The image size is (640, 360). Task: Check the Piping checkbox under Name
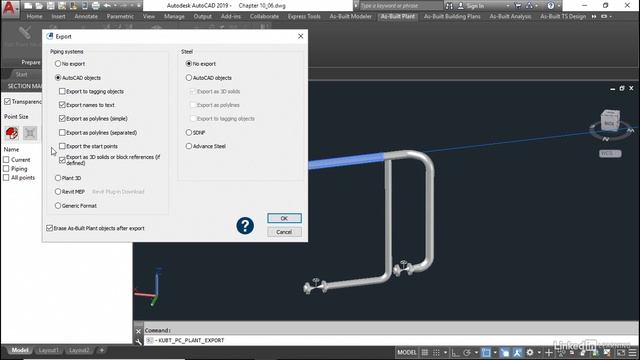(x=6, y=169)
